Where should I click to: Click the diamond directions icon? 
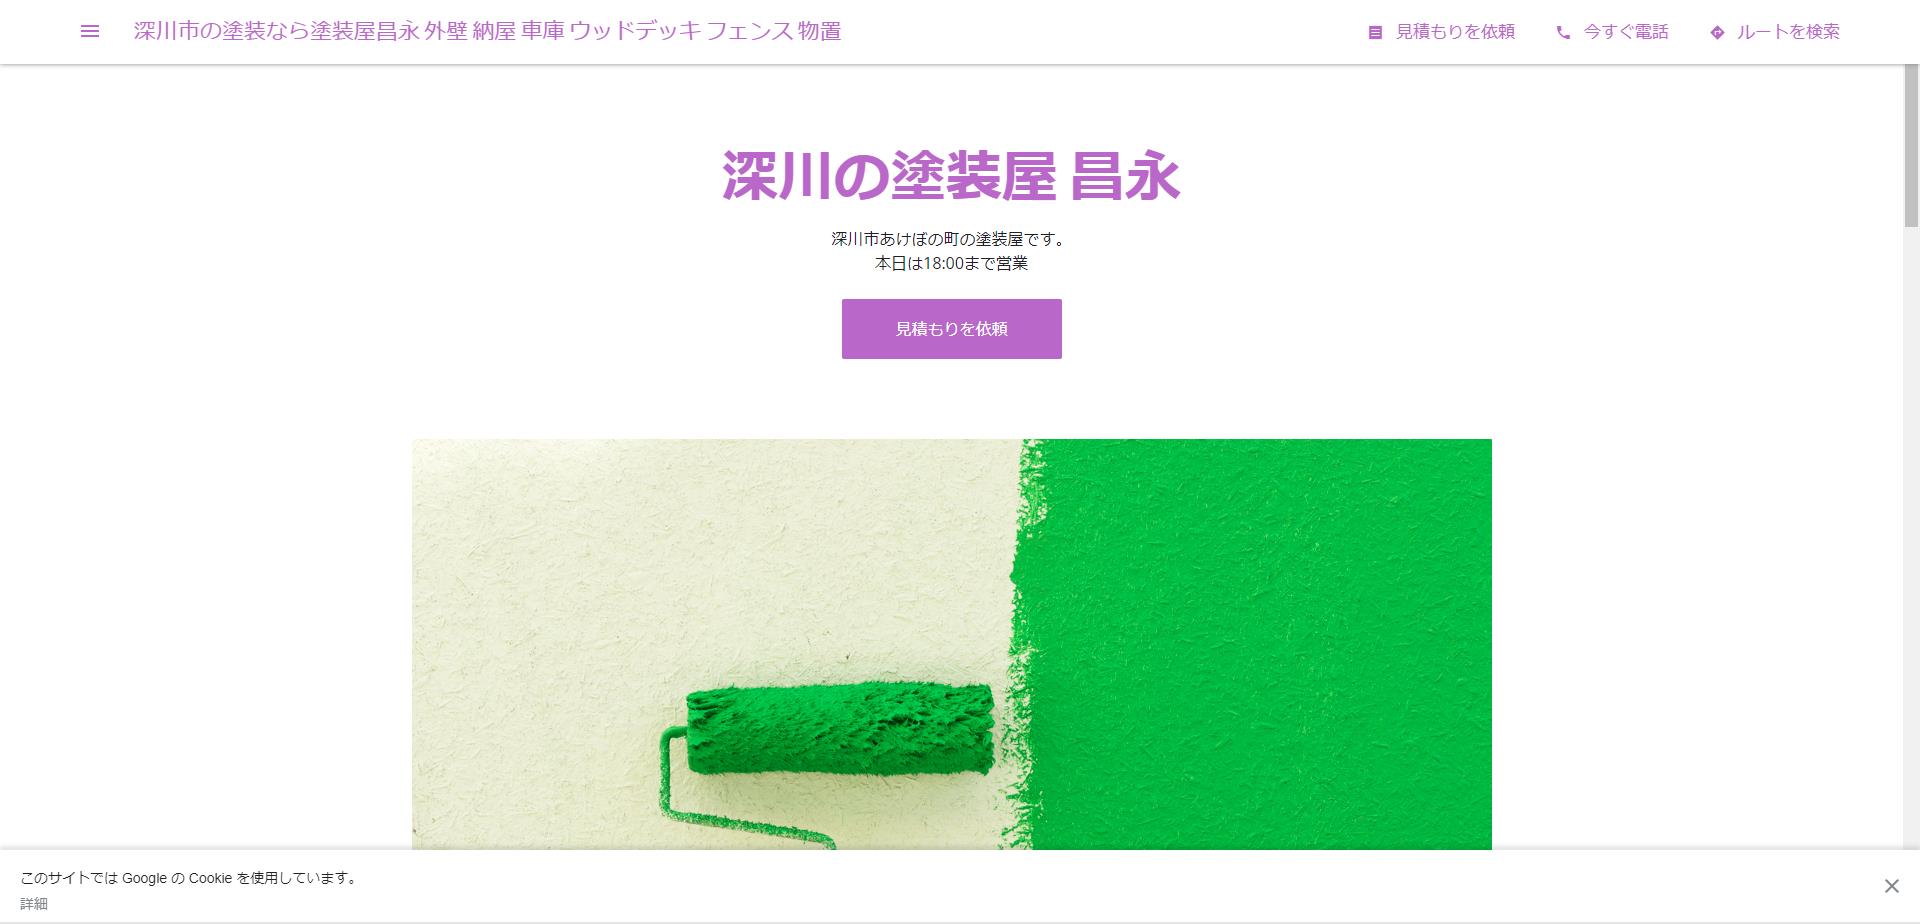pyautogui.click(x=1717, y=32)
